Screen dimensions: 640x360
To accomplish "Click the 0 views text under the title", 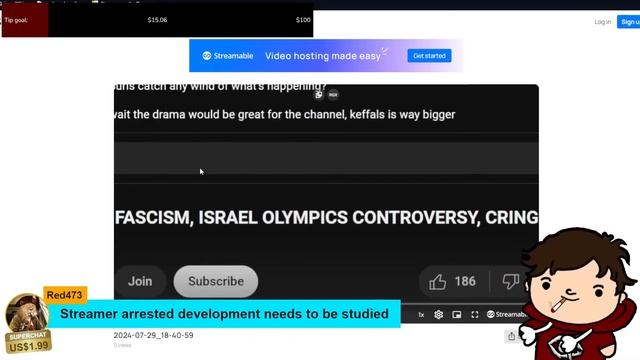I will click(122, 345).
